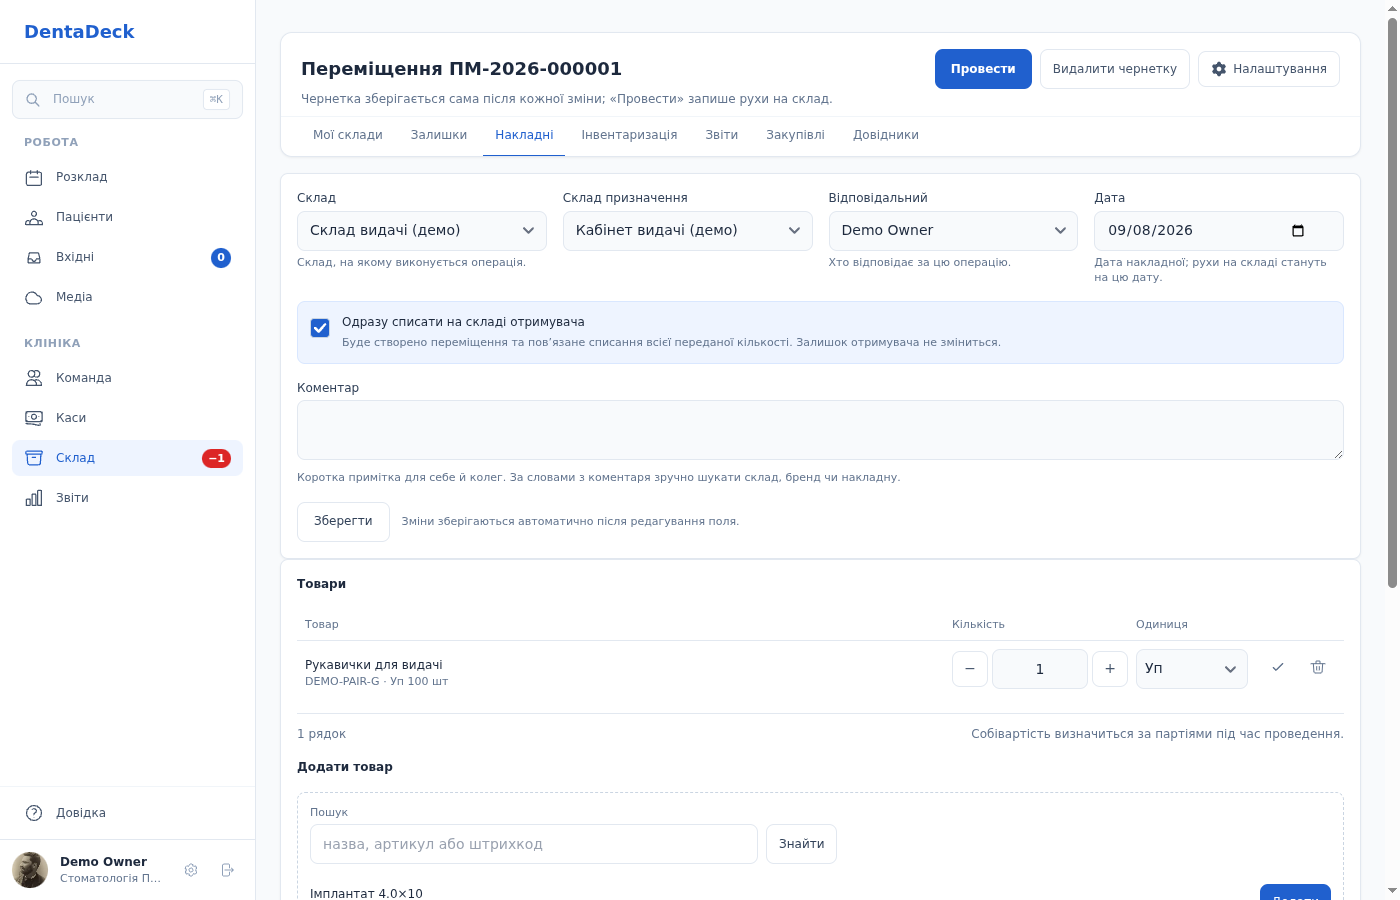Confirm the Рукавички row with checkmark icon
The image size is (1400, 900).
pyautogui.click(x=1278, y=667)
